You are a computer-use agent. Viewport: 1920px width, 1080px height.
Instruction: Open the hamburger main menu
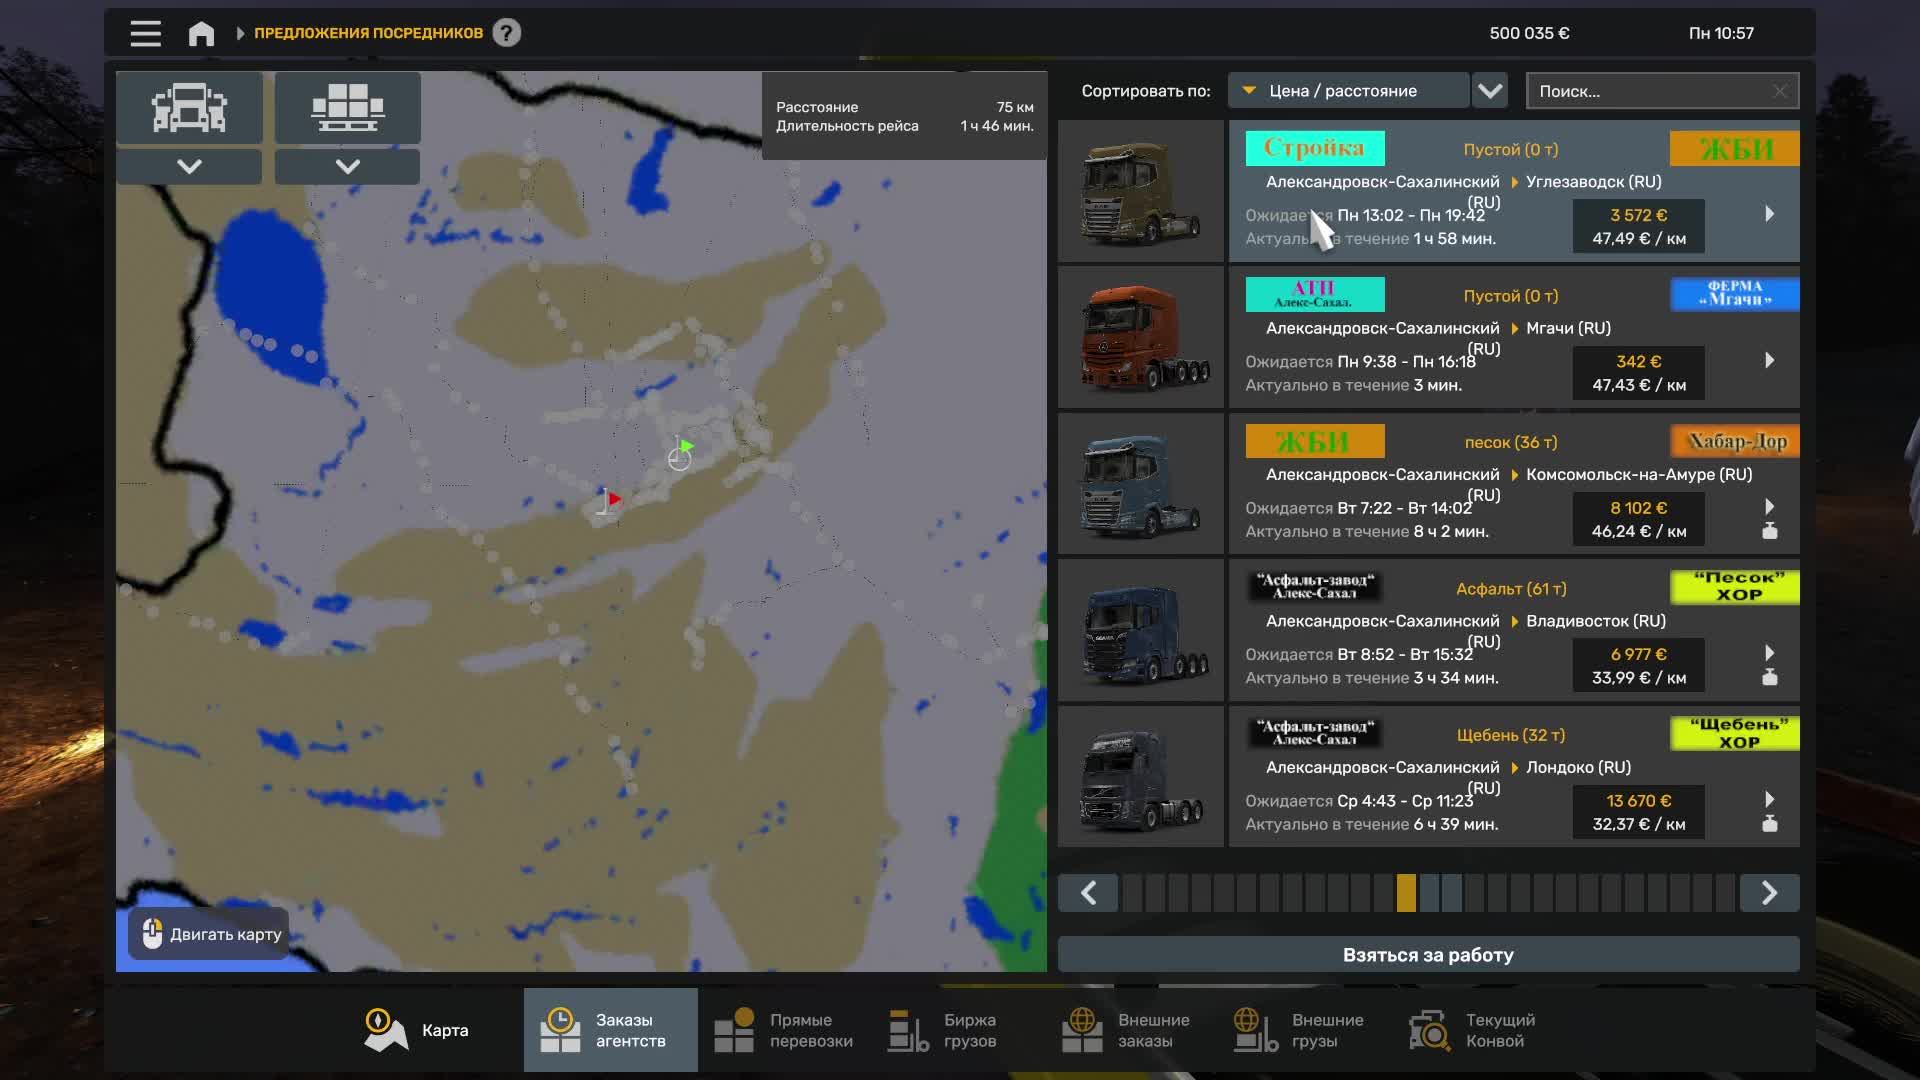(145, 34)
